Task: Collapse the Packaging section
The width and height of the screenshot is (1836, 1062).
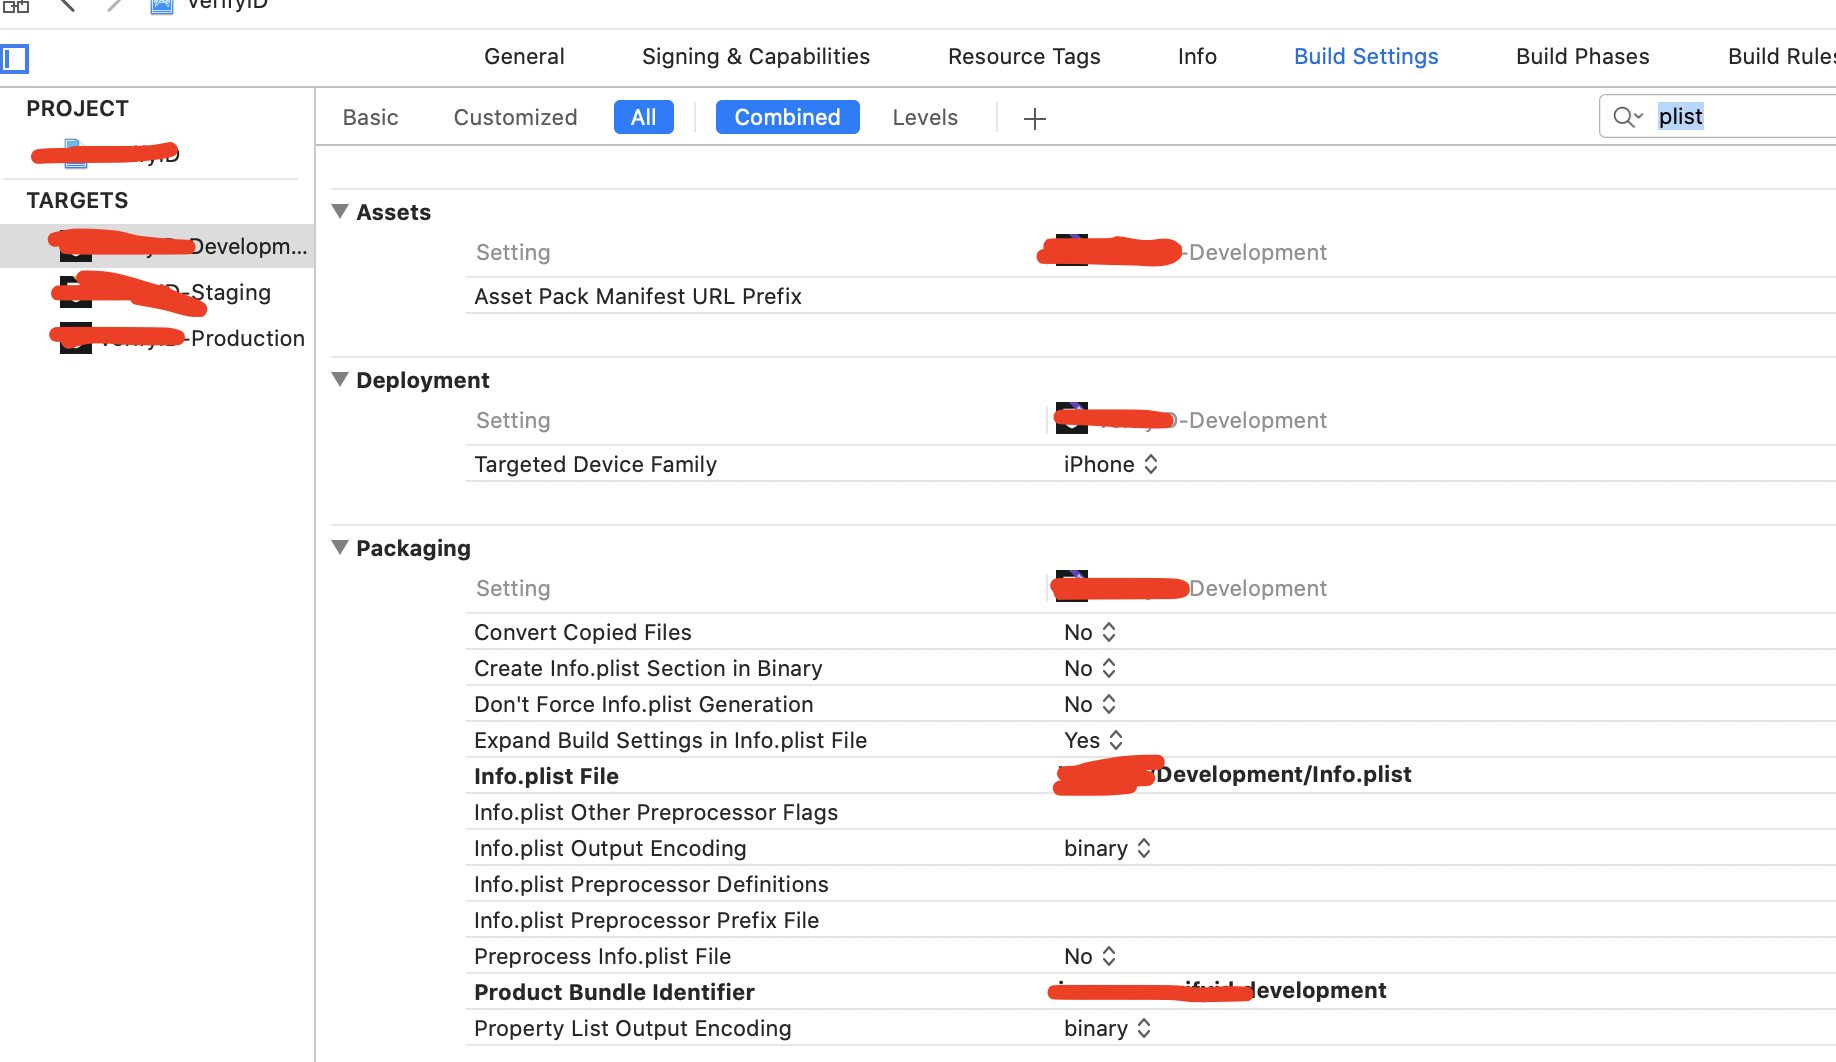Action: 340,547
